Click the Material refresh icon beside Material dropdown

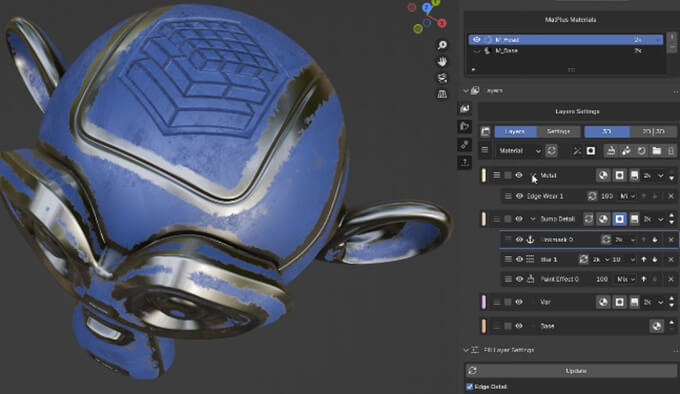(x=551, y=151)
